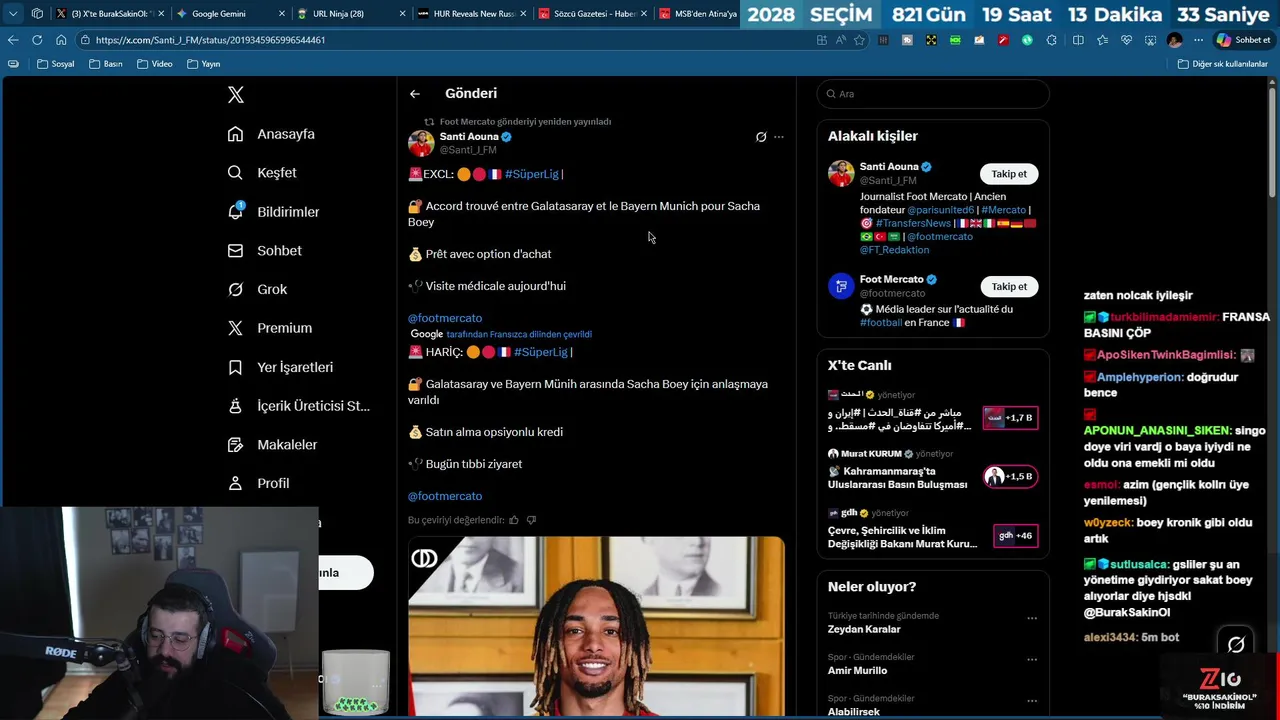Open the browser profile avatar
The height and width of the screenshot is (720, 1280).
click(x=1174, y=40)
